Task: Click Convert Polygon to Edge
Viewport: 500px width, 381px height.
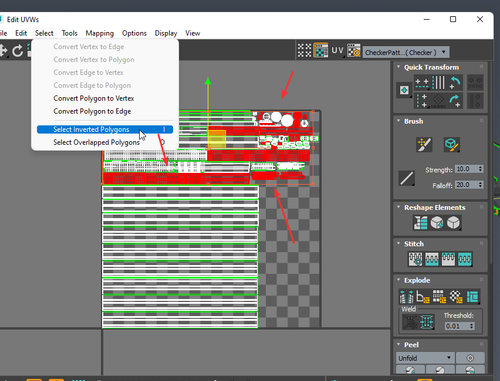Action: tap(92, 111)
